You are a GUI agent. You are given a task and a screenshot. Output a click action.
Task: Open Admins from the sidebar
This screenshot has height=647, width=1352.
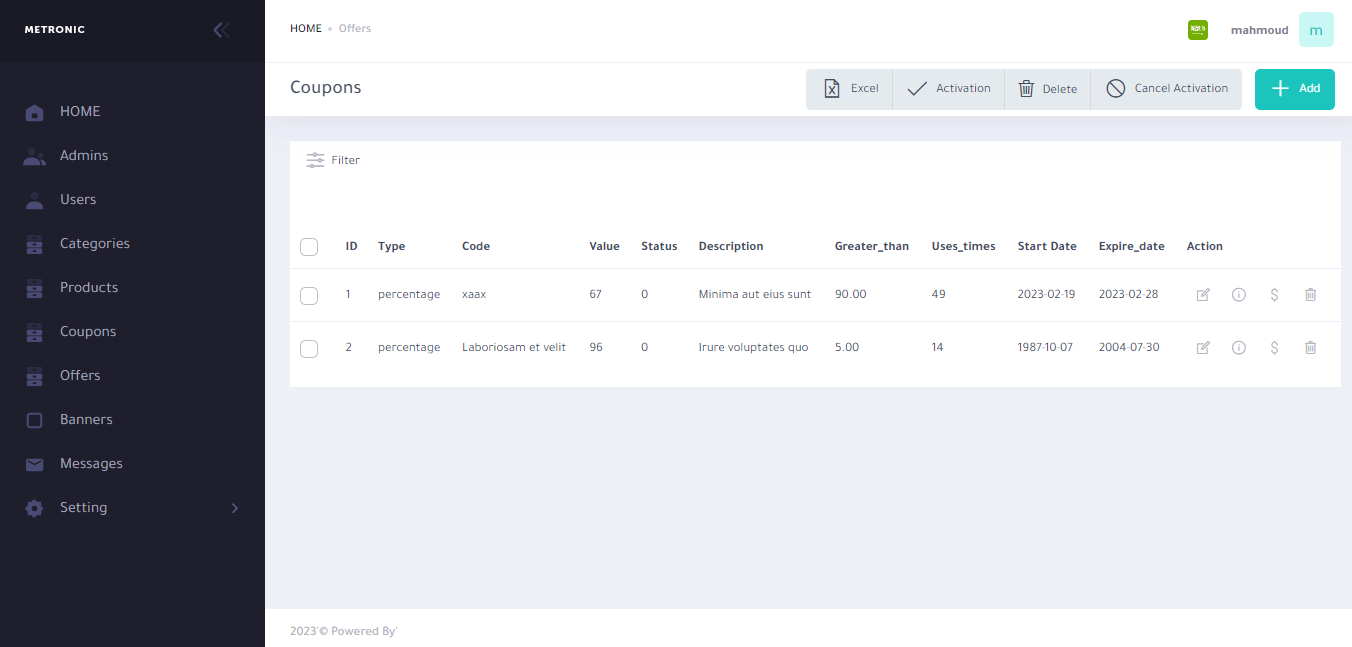click(132, 156)
